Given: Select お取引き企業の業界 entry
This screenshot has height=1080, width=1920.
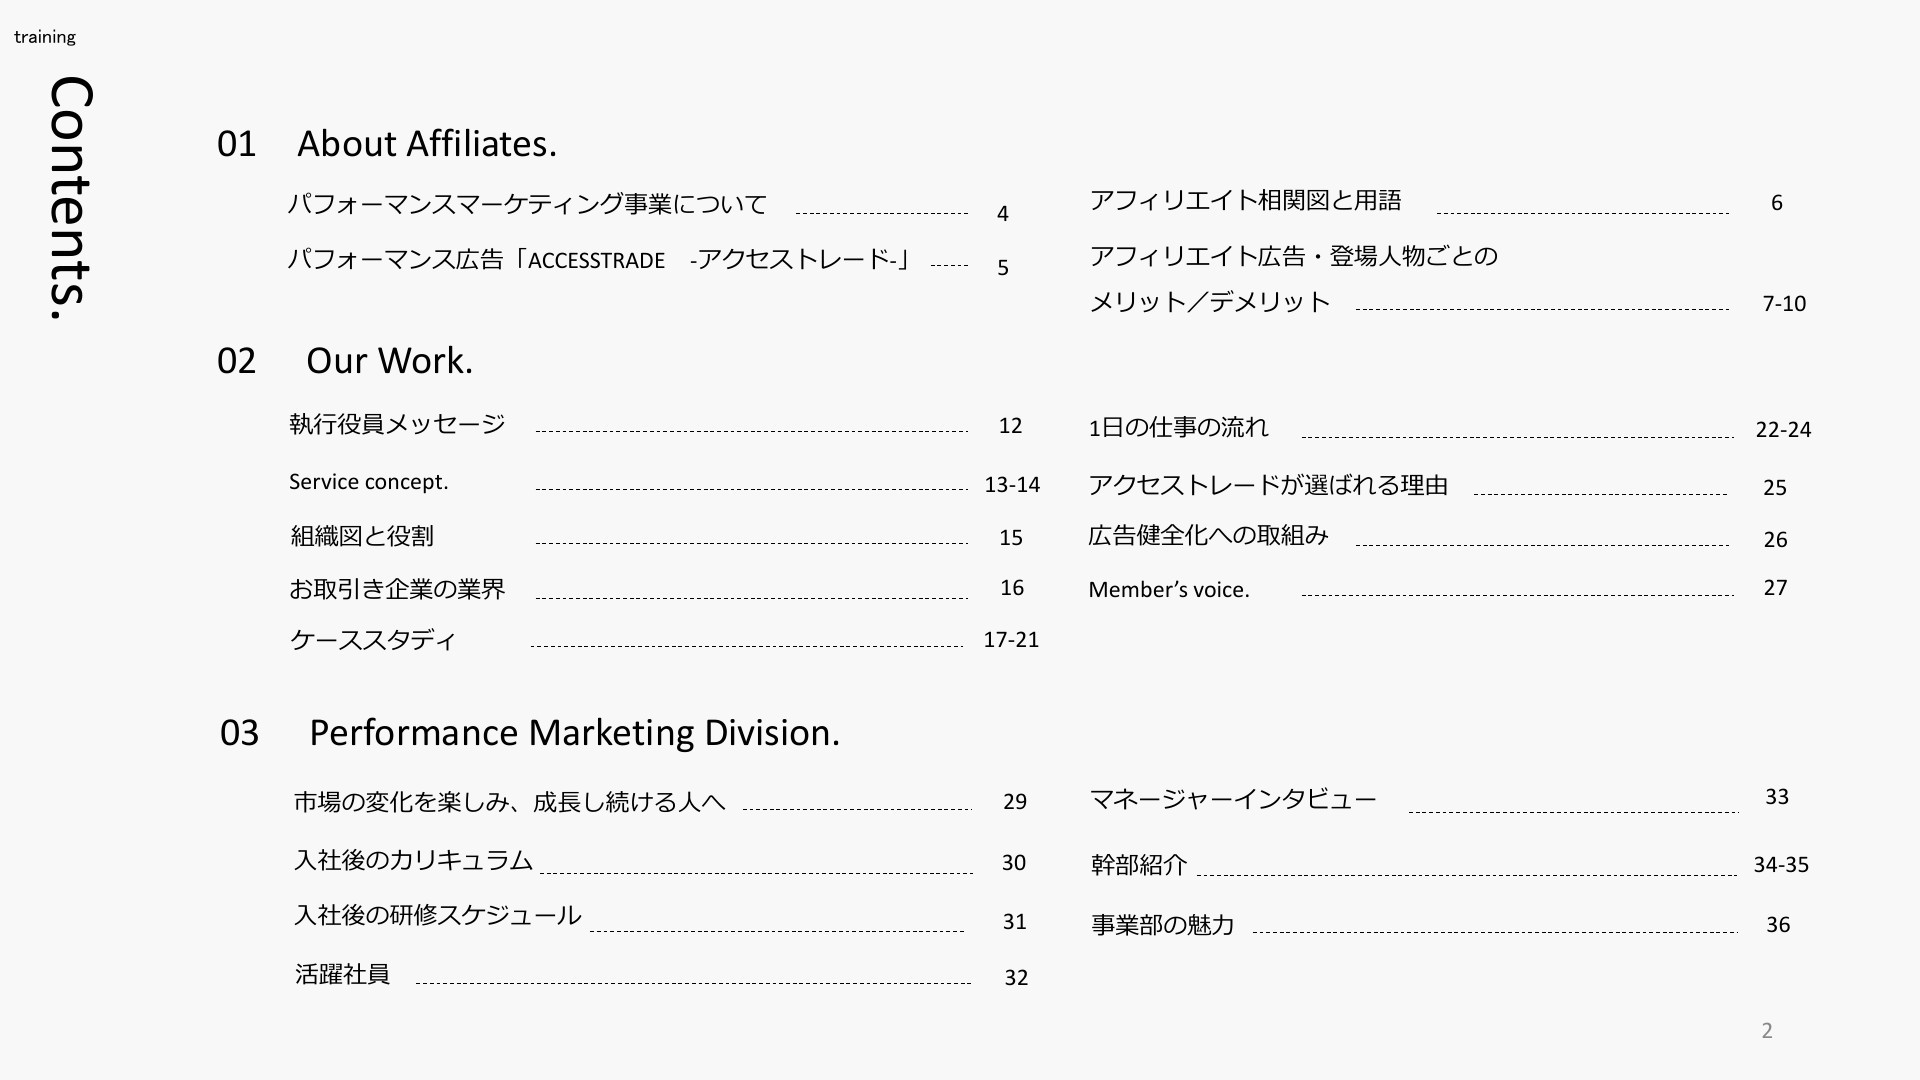Looking at the screenshot, I should point(397,589).
